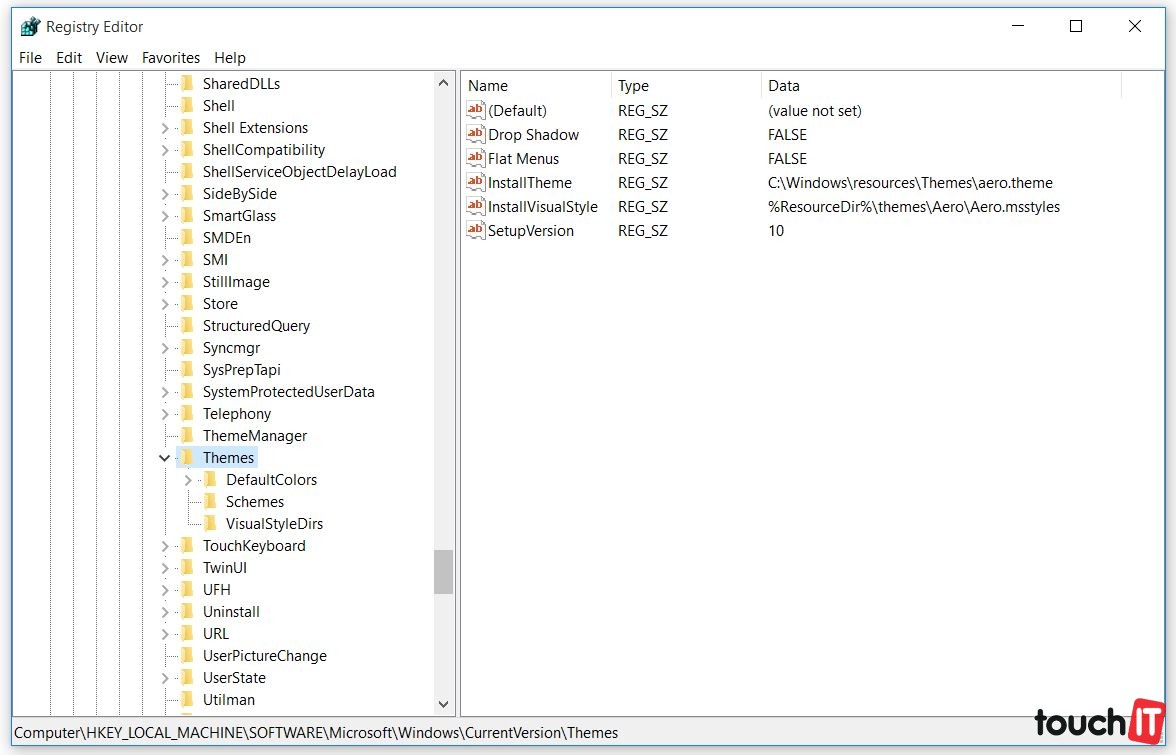Select the ThemeManager key in tree
1176x755 pixels.
[254, 436]
